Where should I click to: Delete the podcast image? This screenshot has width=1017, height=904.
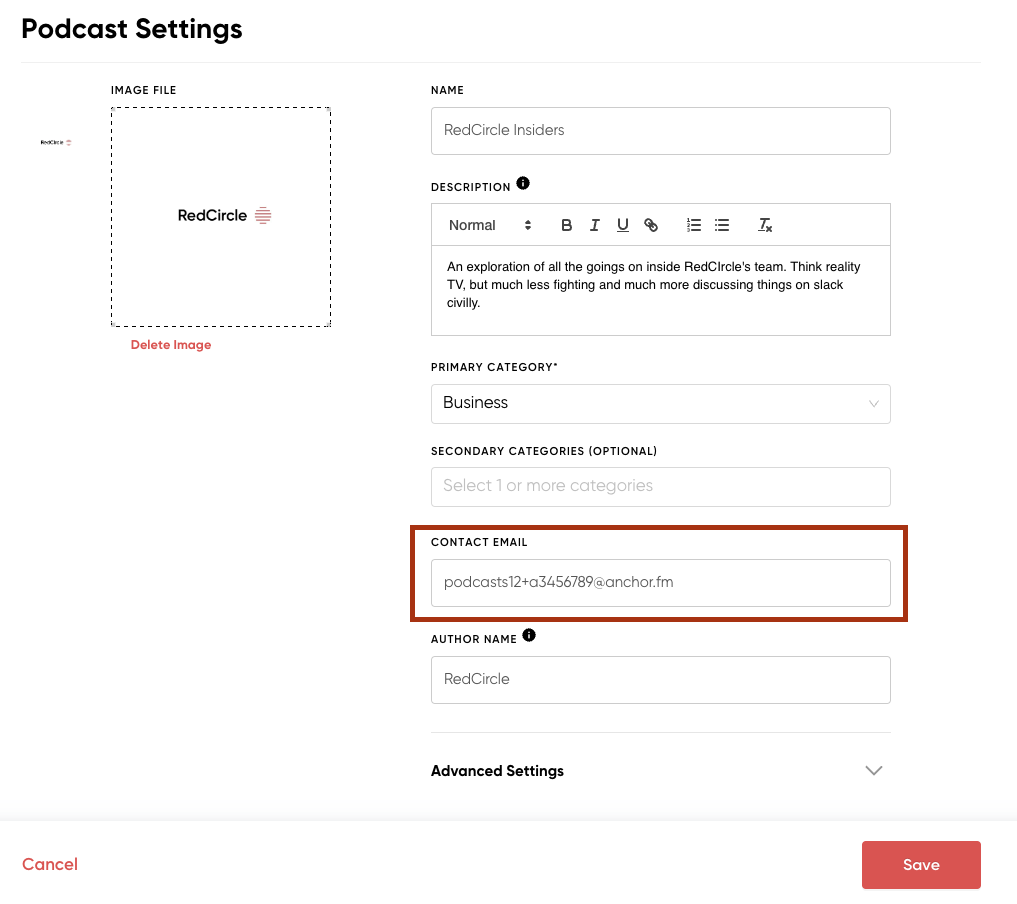click(x=171, y=345)
